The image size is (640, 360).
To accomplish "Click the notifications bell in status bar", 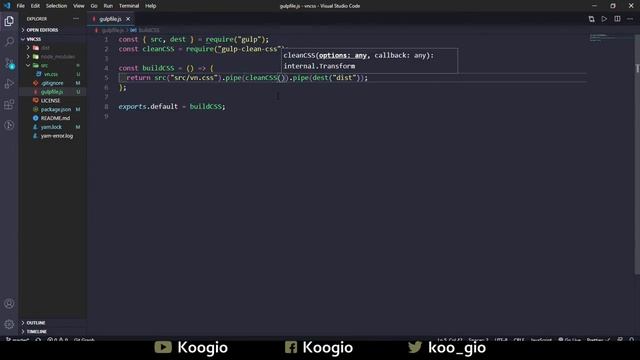I will coord(631,339).
